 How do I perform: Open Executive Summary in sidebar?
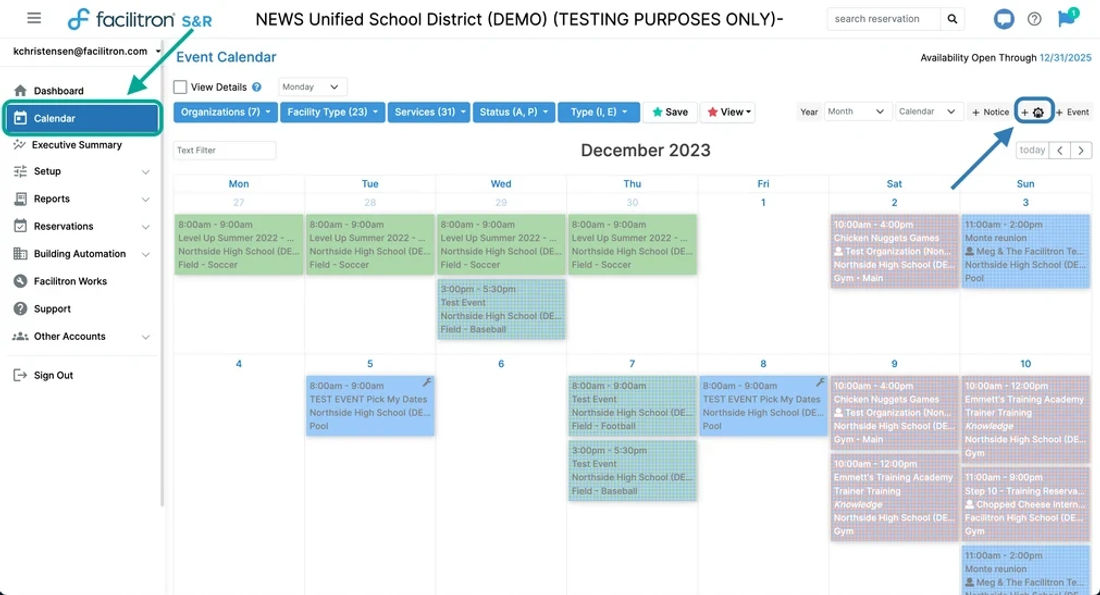[x=77, y=145]
